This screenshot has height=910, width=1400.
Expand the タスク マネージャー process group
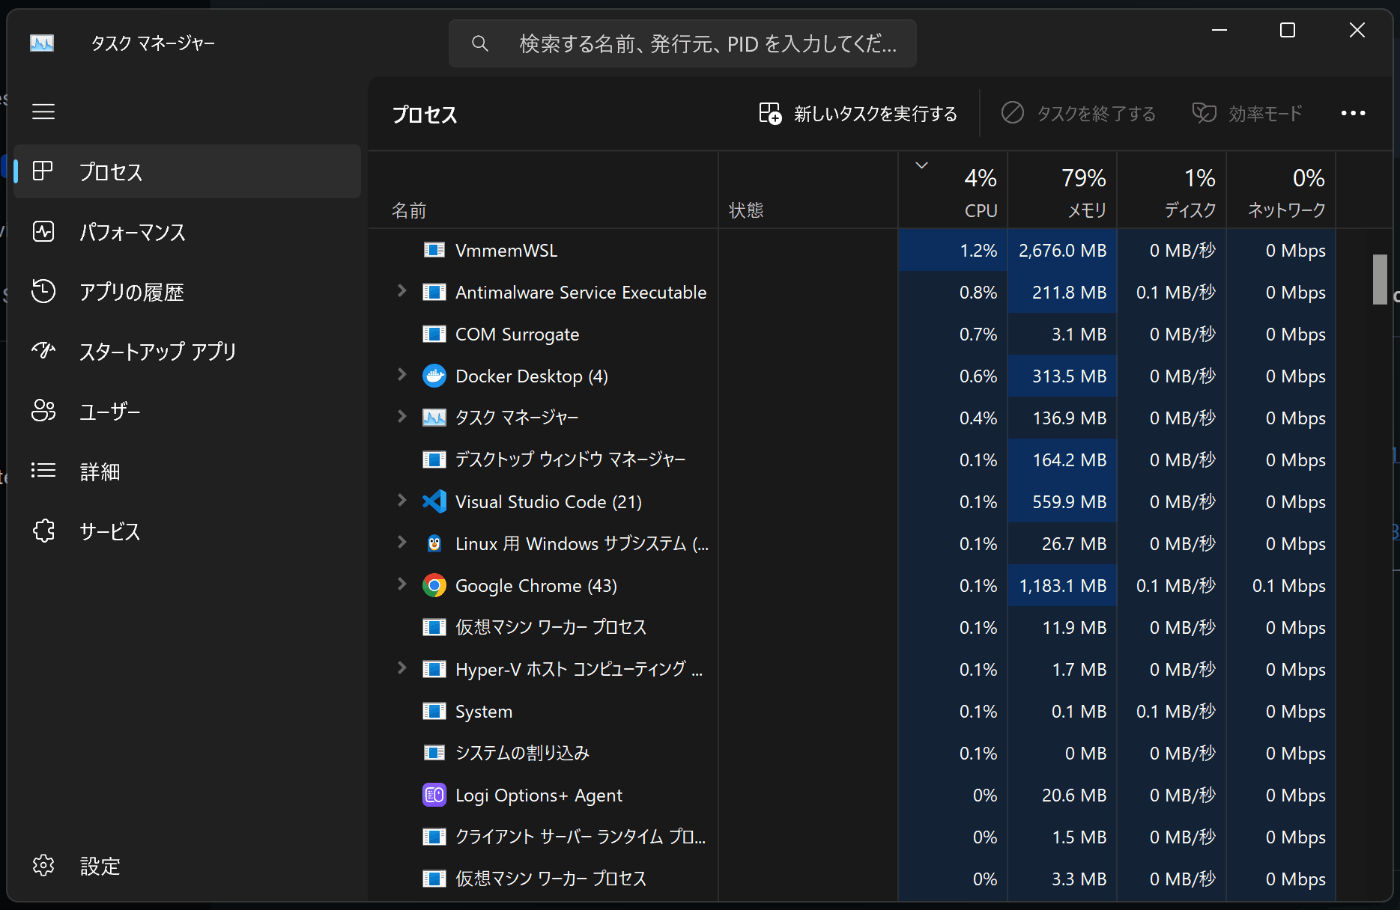402,417
